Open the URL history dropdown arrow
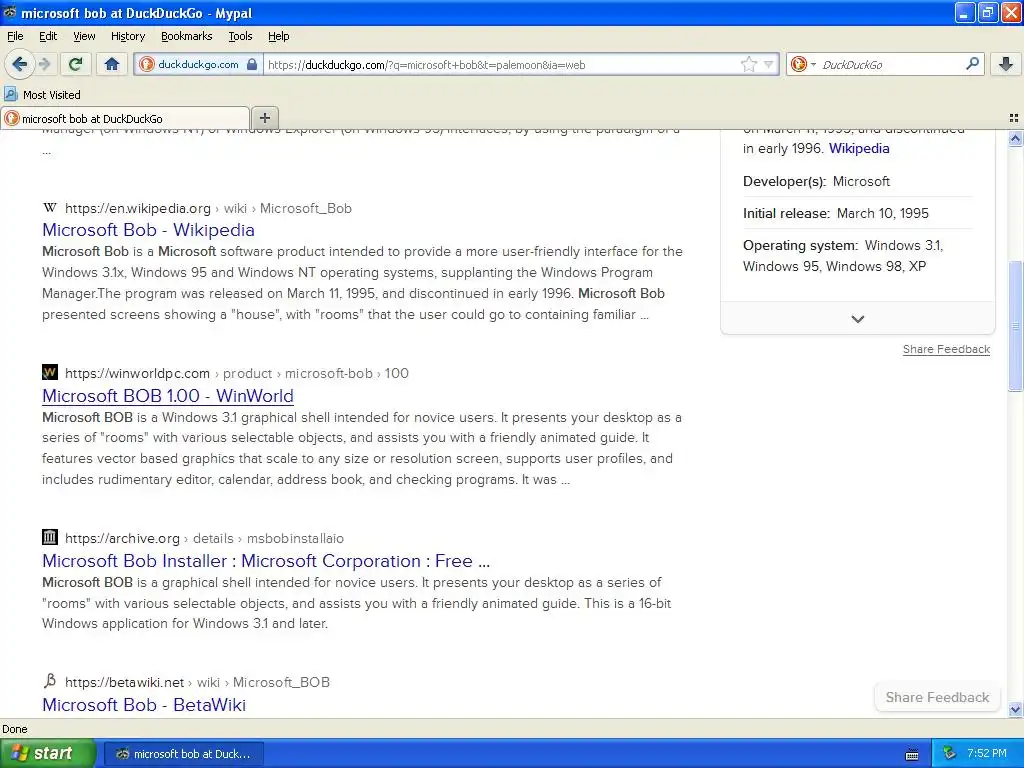Screen dimensions: 1024x768 (x=769, y=64)
